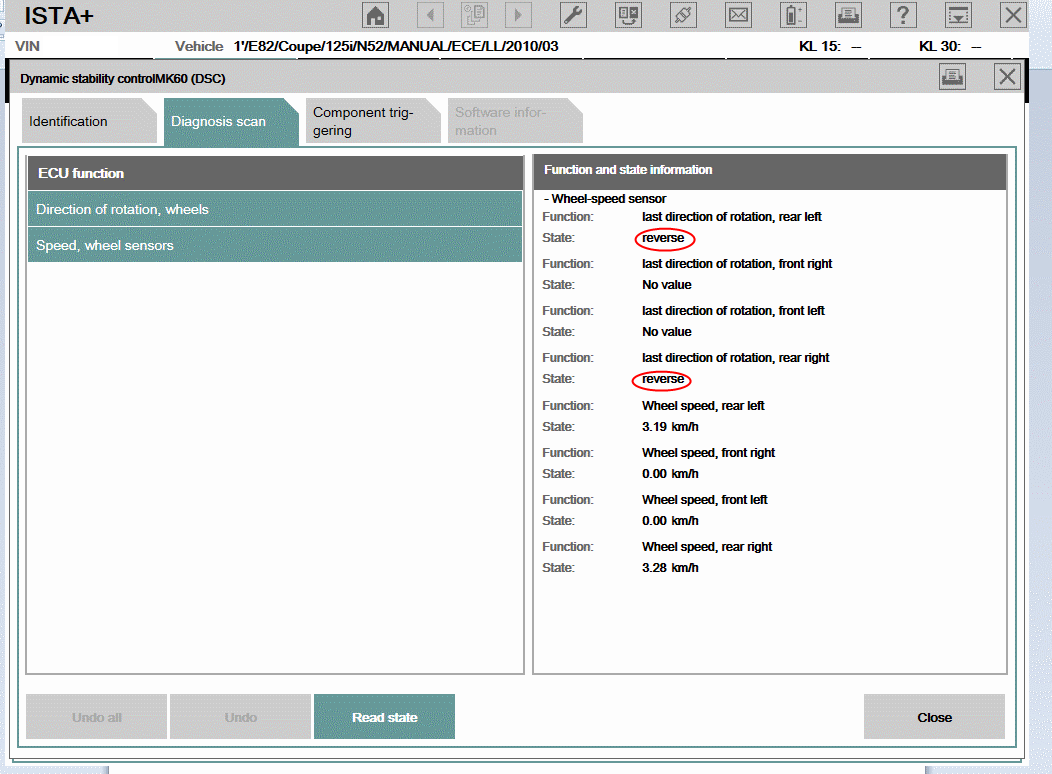Open the Component triggering tab
This screenshot has width=1052, height=774.
point(373,121)
